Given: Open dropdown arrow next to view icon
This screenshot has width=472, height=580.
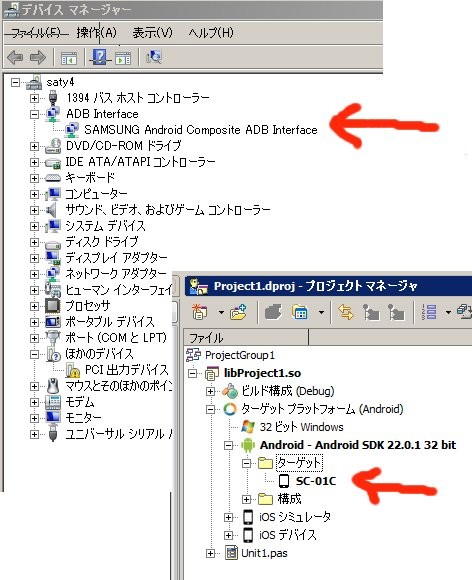Looking at the screenshot, I should tap(321, 313).
